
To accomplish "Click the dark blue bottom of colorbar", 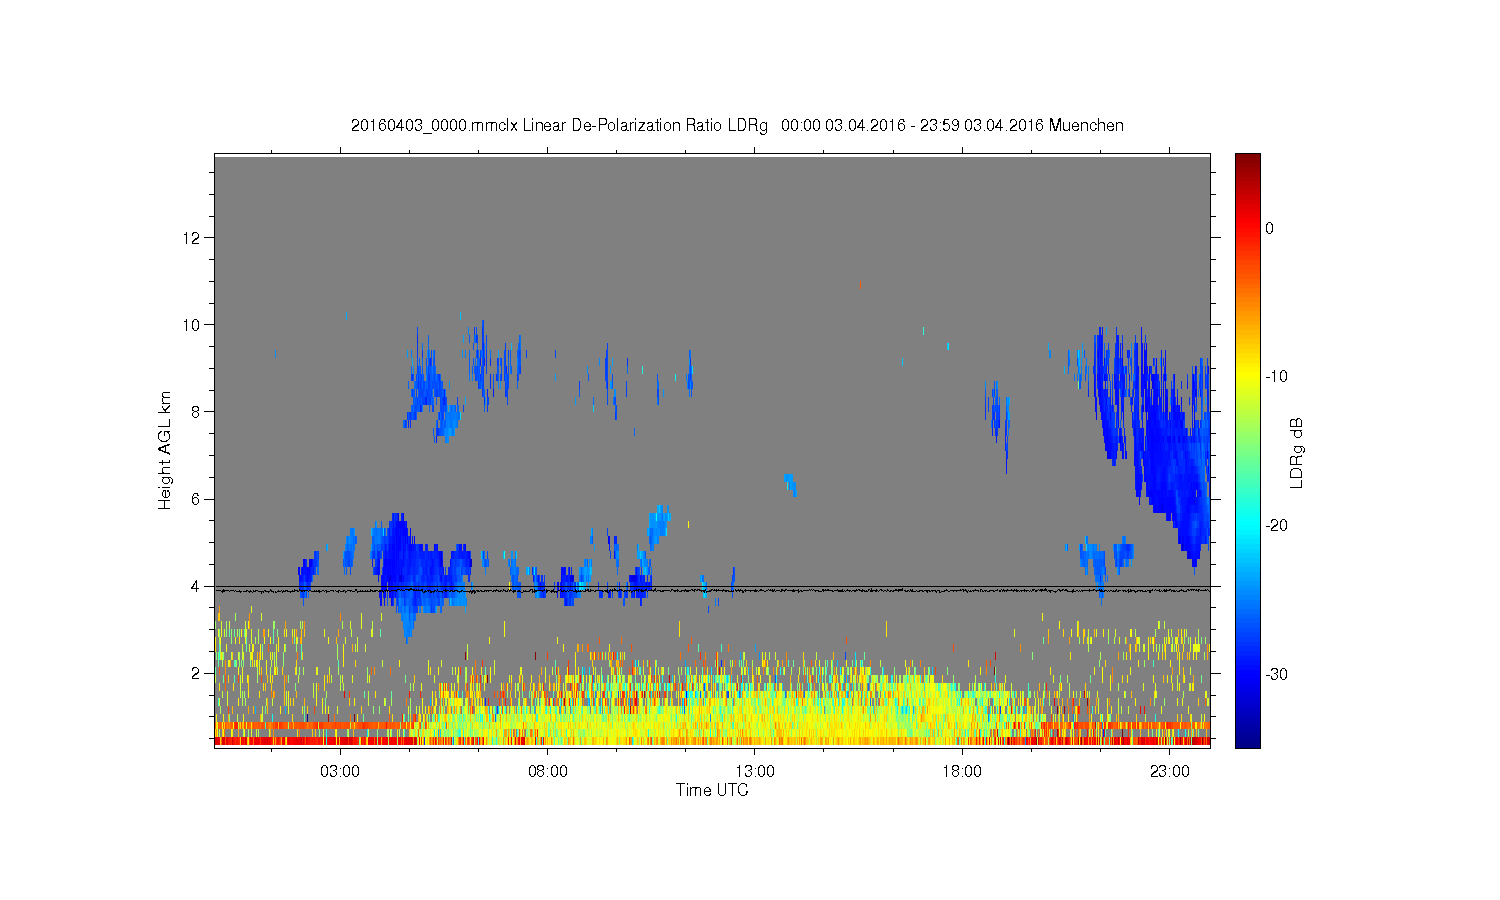I will click(1247, 738).
